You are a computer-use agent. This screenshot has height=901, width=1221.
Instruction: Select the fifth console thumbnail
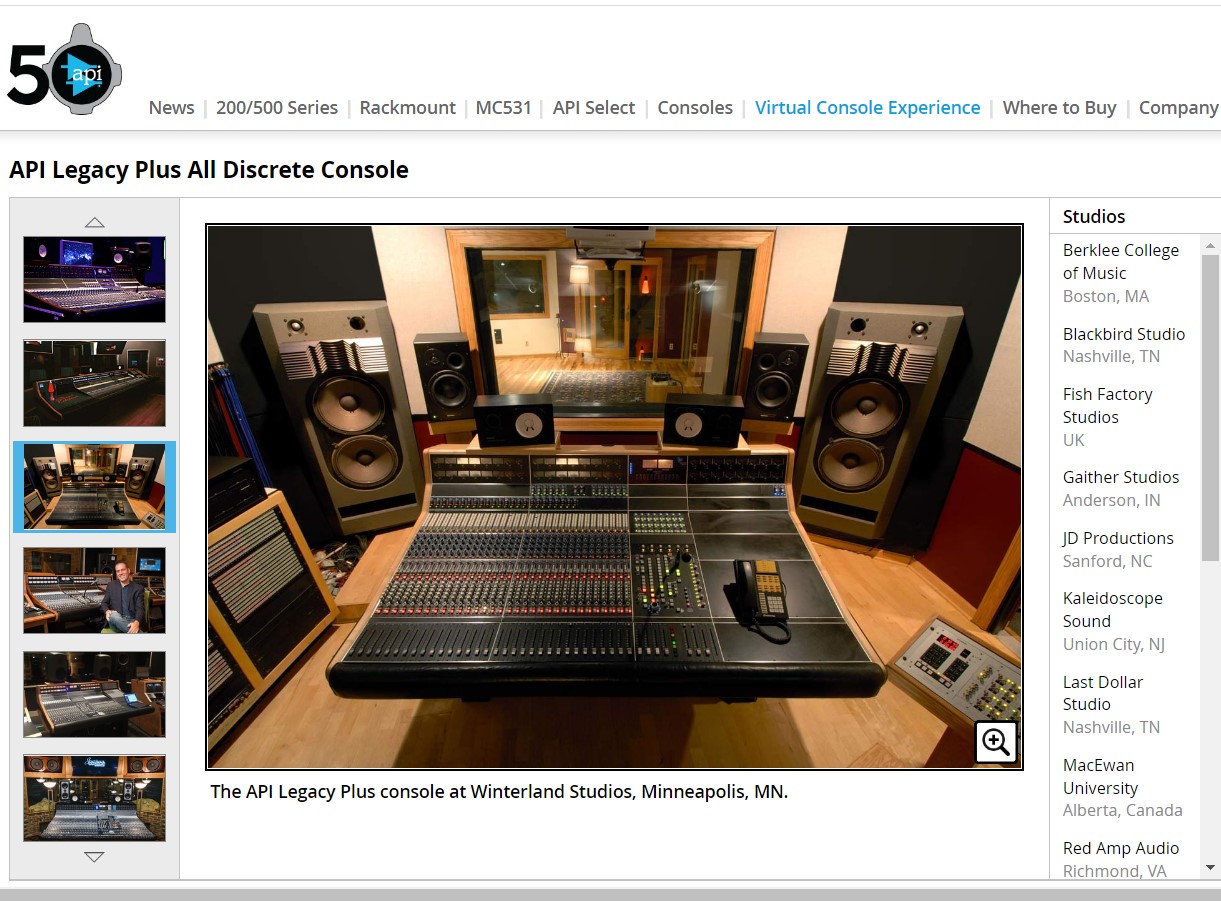tap(94, 695)
